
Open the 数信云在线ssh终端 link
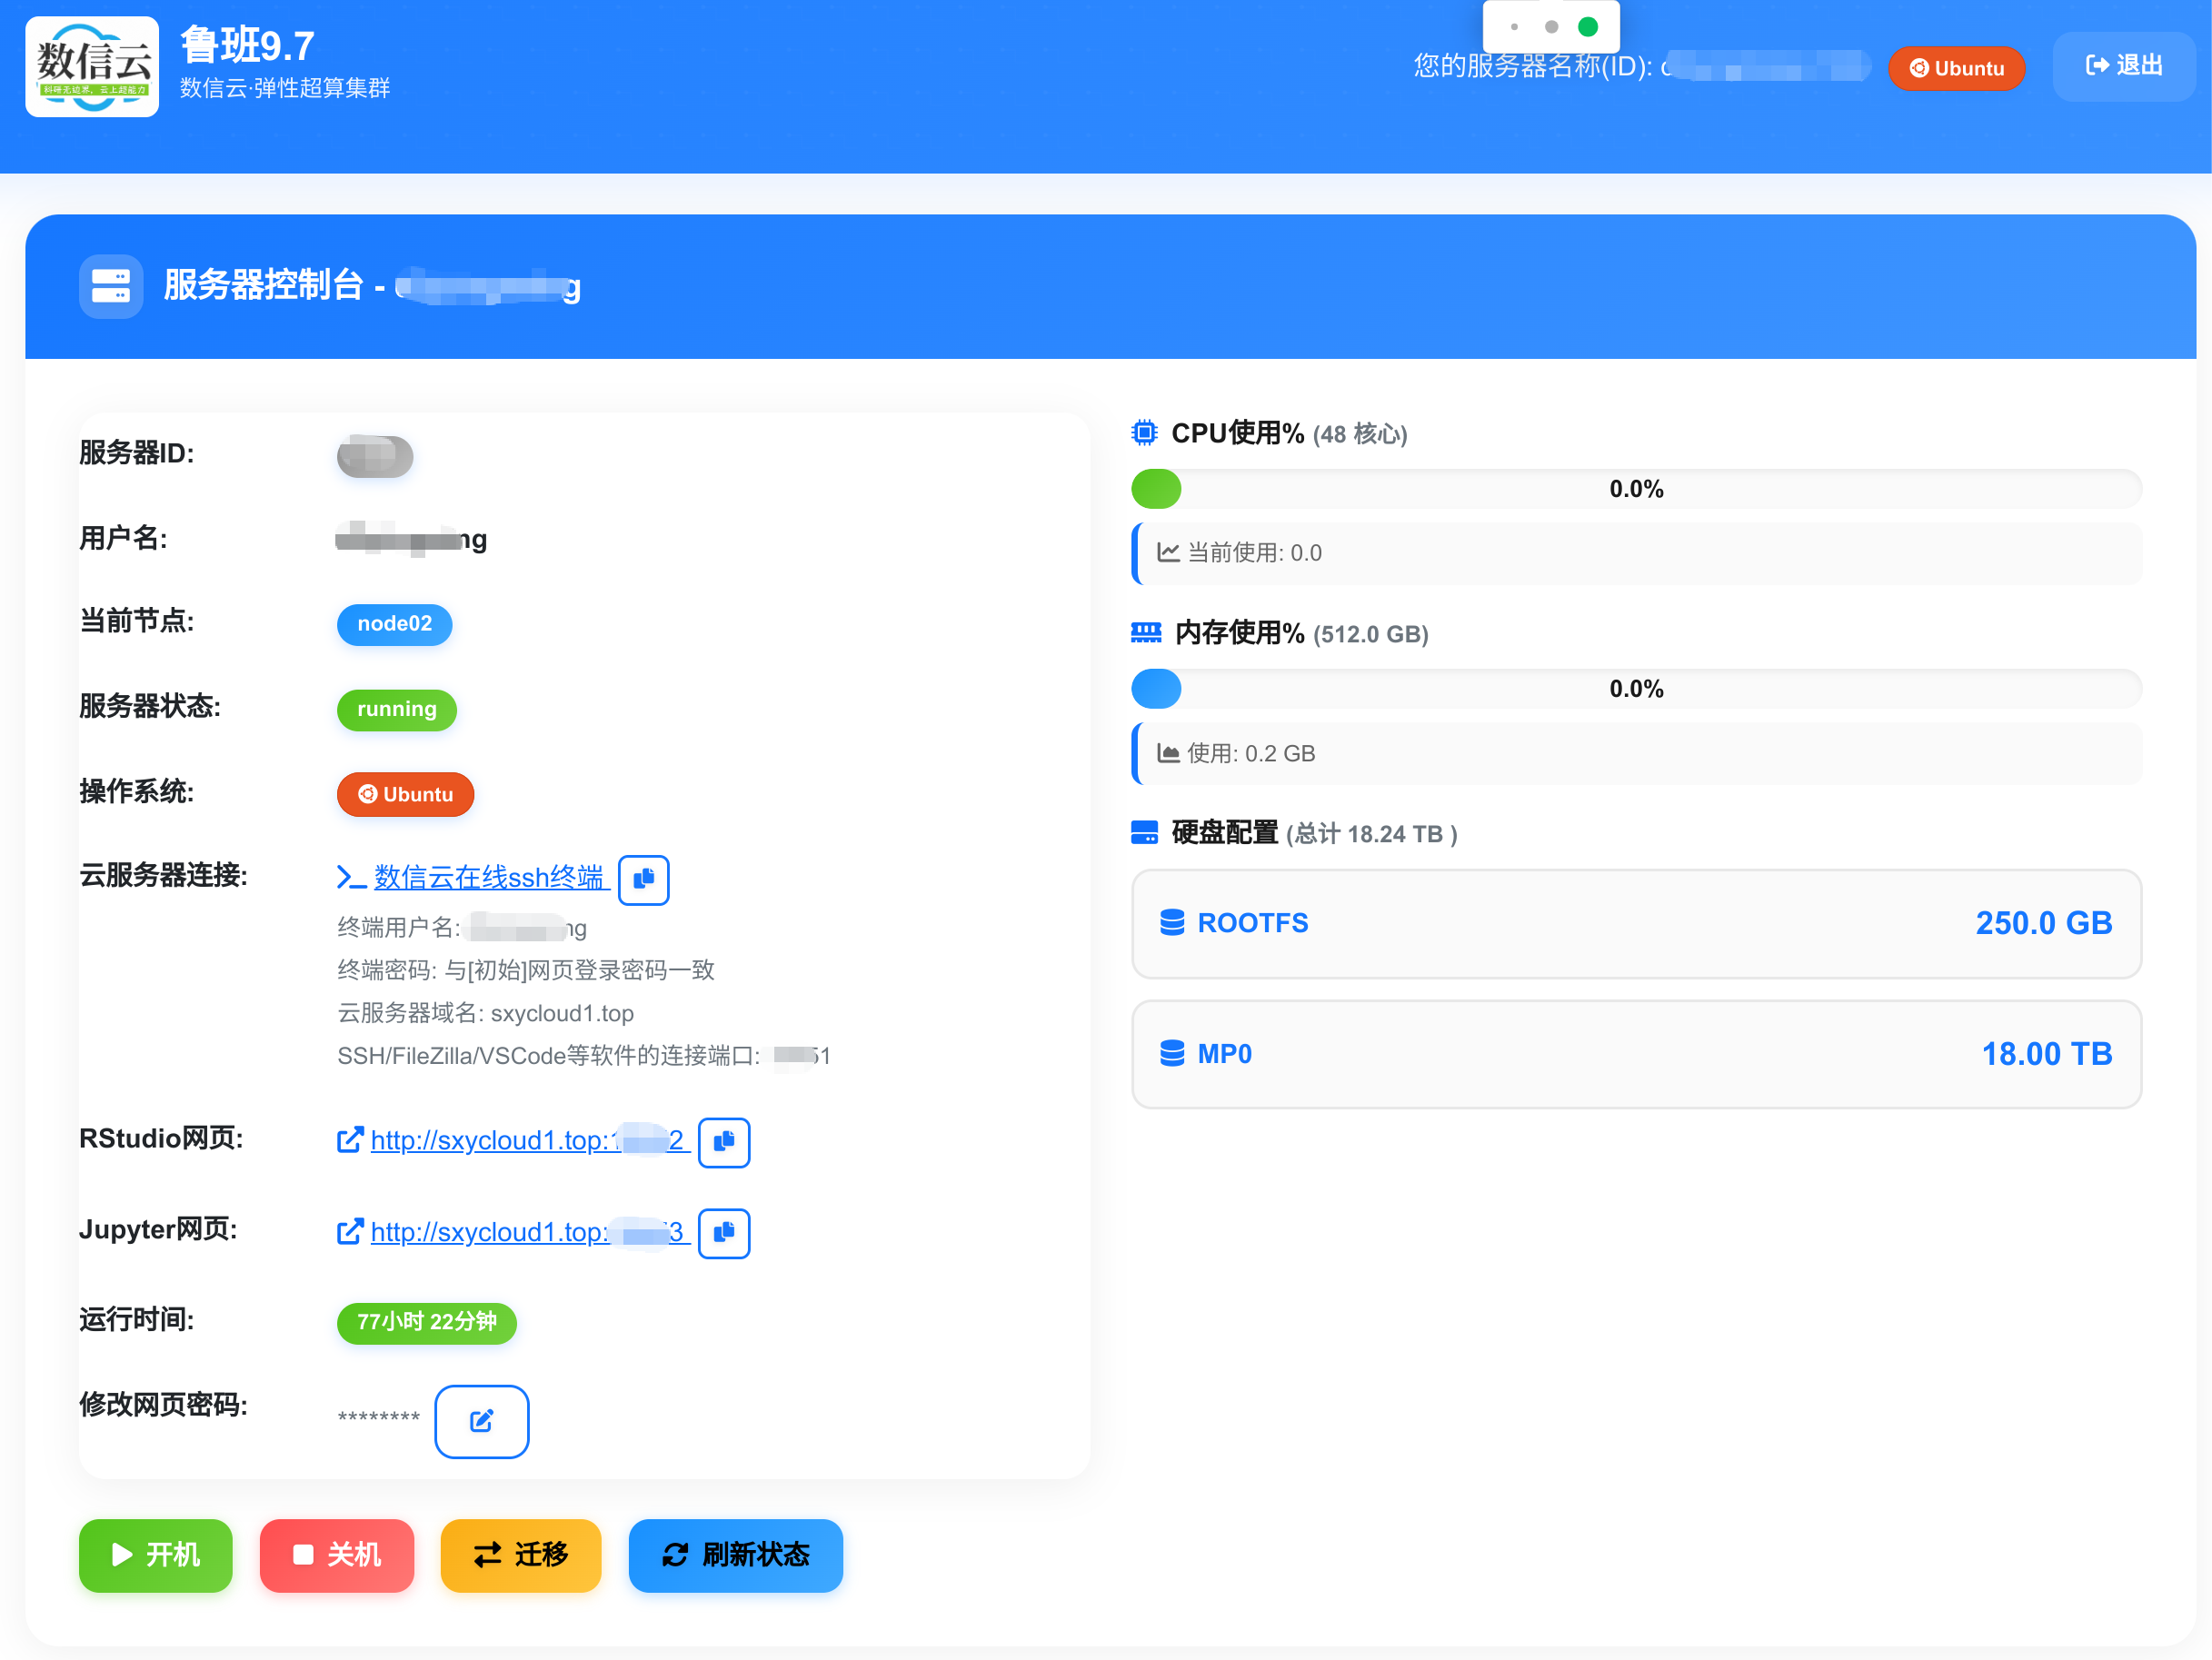click(x=488, y=877)
